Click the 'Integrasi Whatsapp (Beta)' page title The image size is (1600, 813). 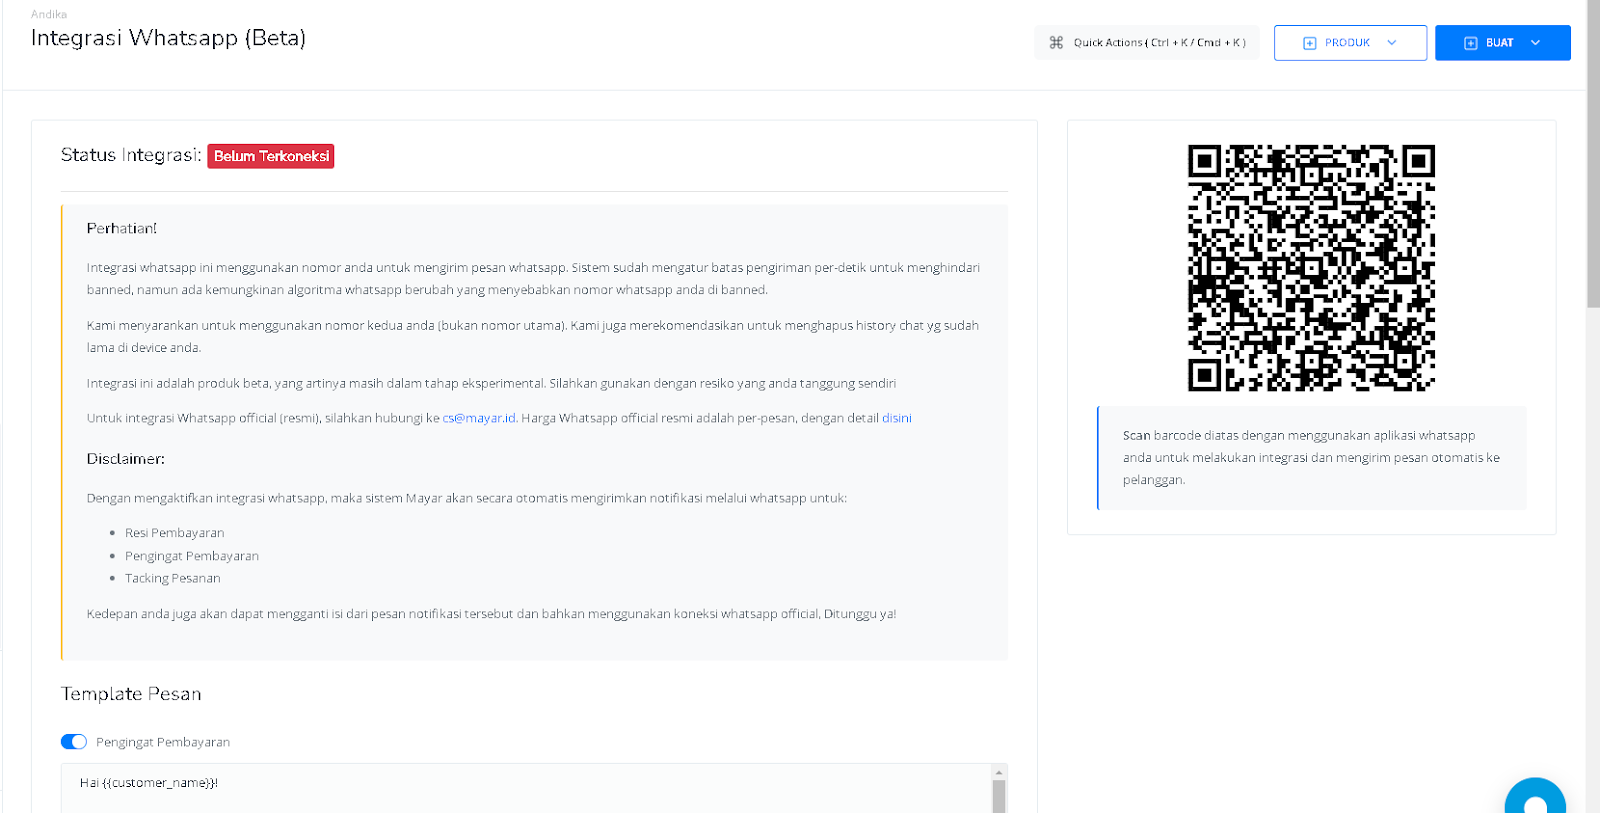[168, 38]
